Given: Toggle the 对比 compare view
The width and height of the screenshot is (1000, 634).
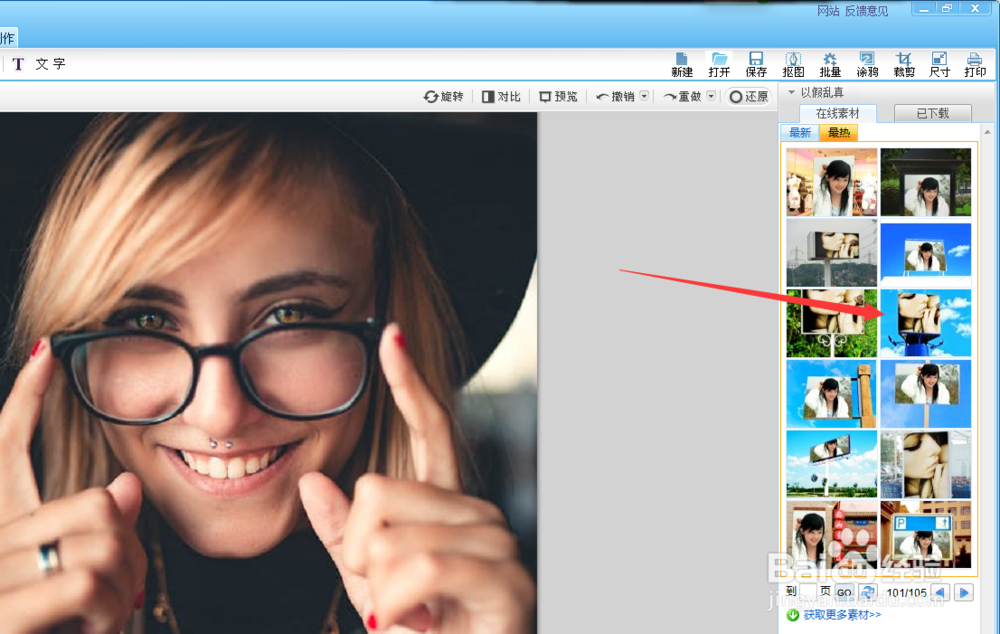Looking at the screenshot, I should click(x=501, y=96).
